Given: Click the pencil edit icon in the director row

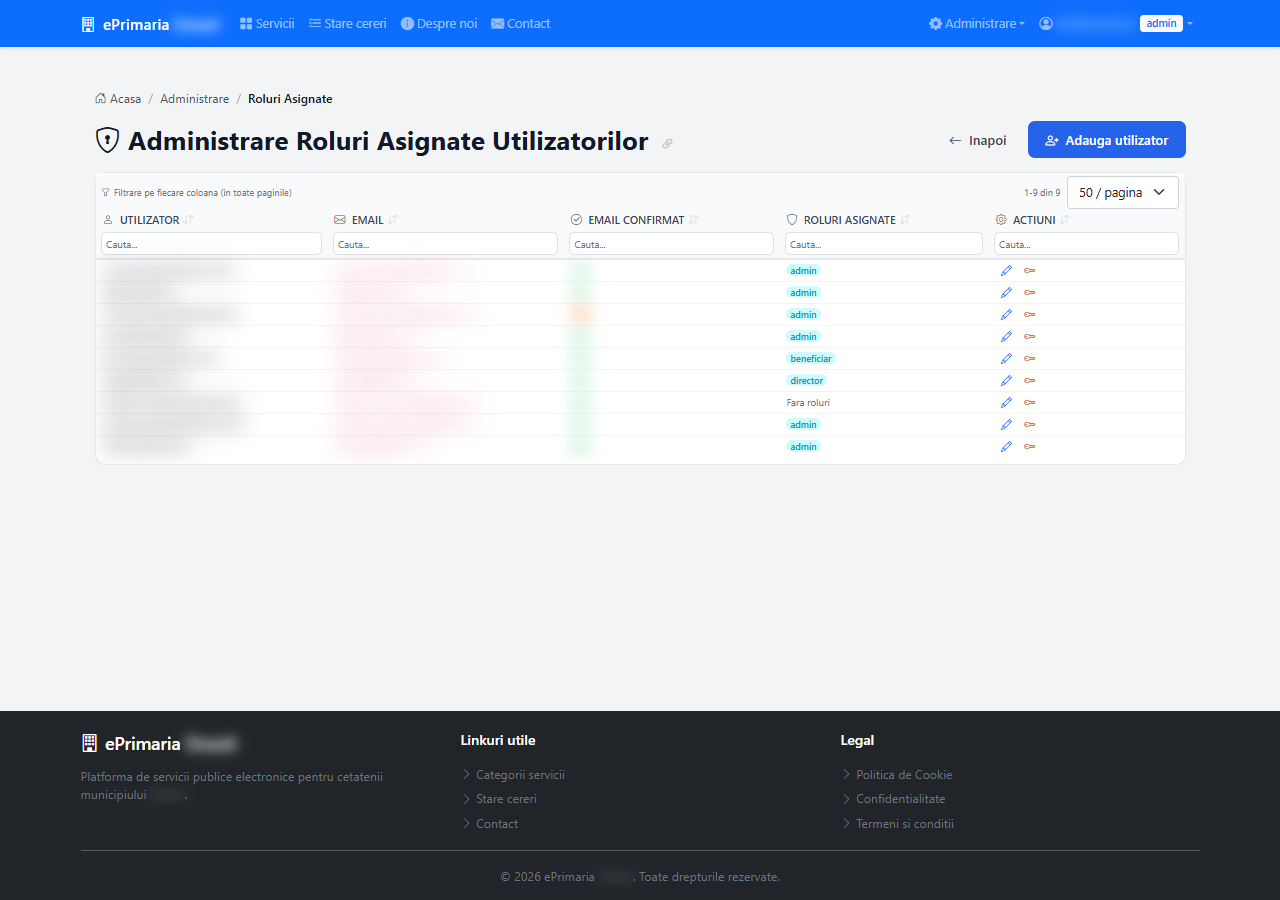Looking at the screenshot, I should [x=1006, y=380].
